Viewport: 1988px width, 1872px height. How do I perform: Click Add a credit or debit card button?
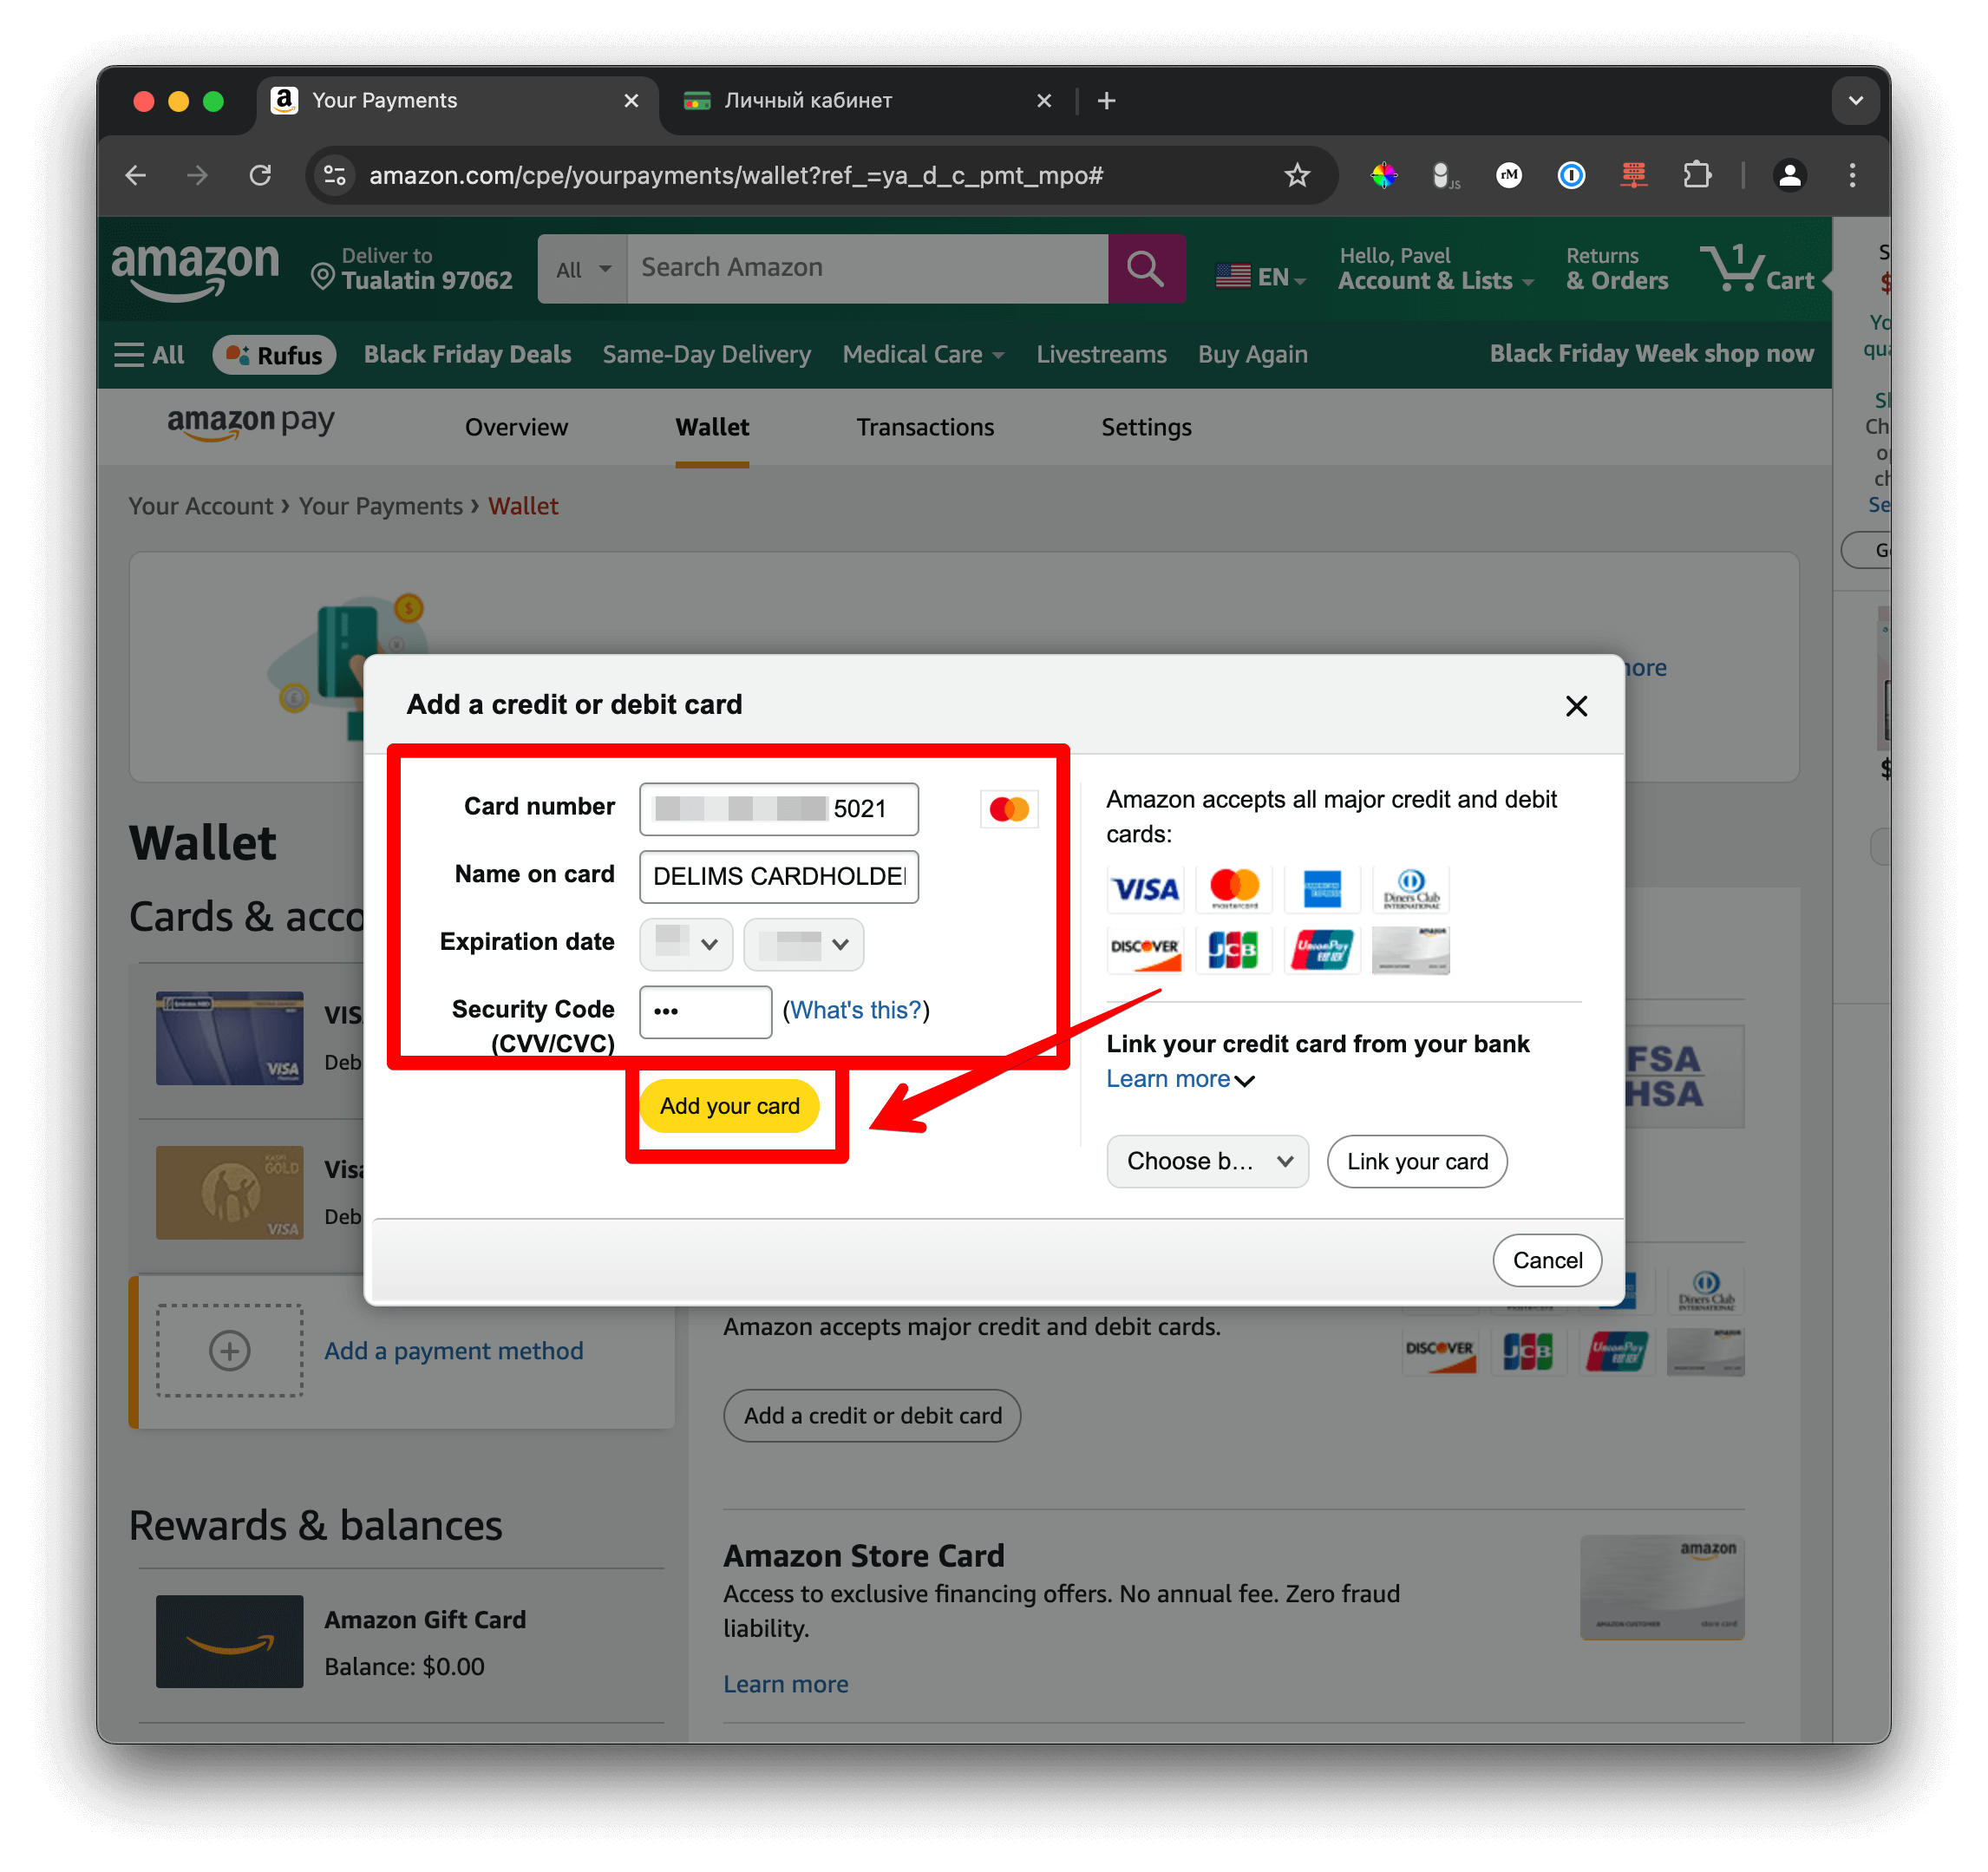[872, 1416]
